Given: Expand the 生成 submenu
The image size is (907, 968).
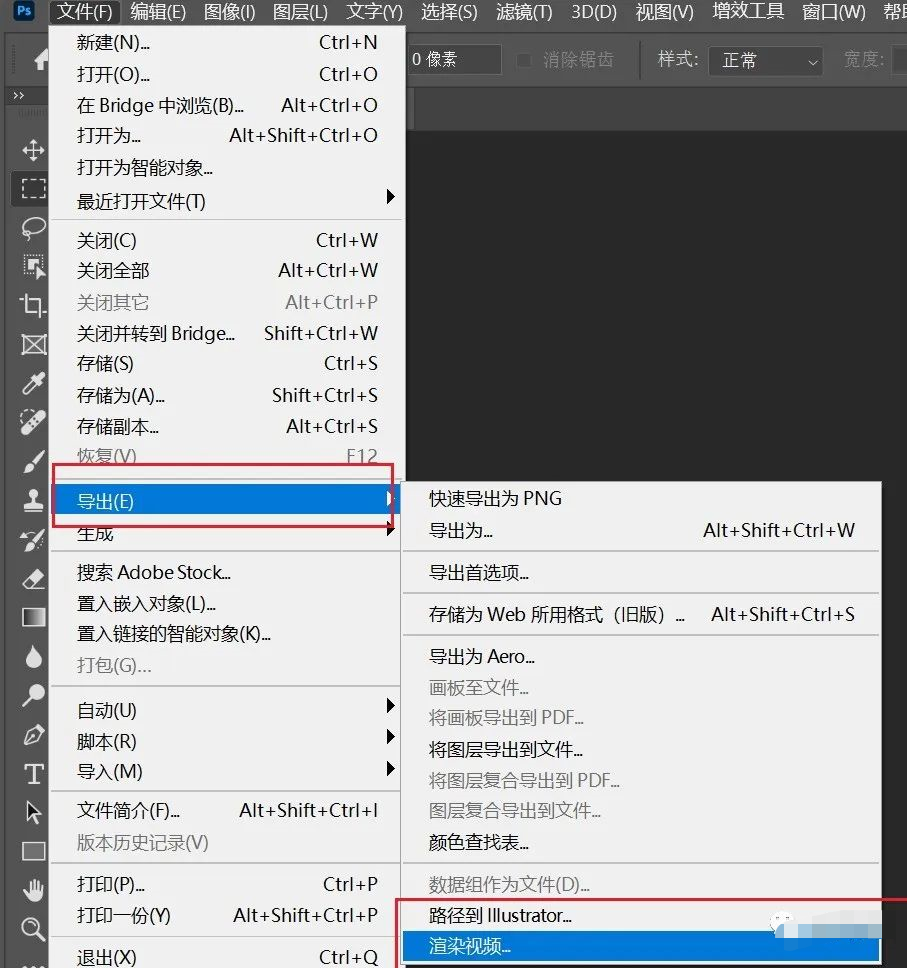Looking at the screenshot, I should 226,533.
